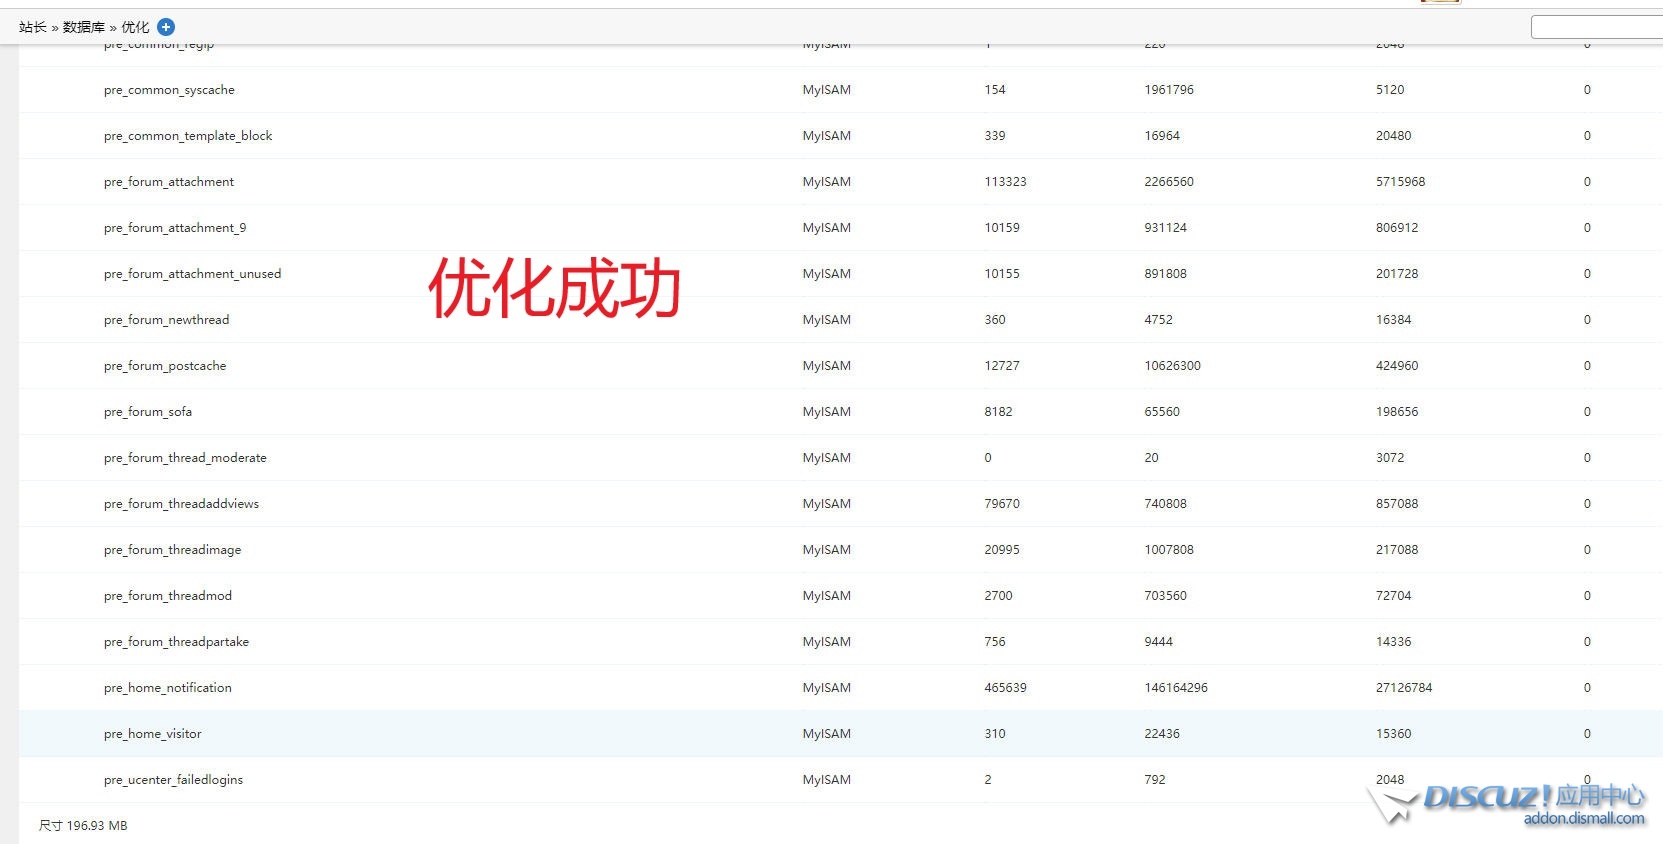Click the blue plus icon beside 优化
Screen dimensions: 1663x844
167,27
